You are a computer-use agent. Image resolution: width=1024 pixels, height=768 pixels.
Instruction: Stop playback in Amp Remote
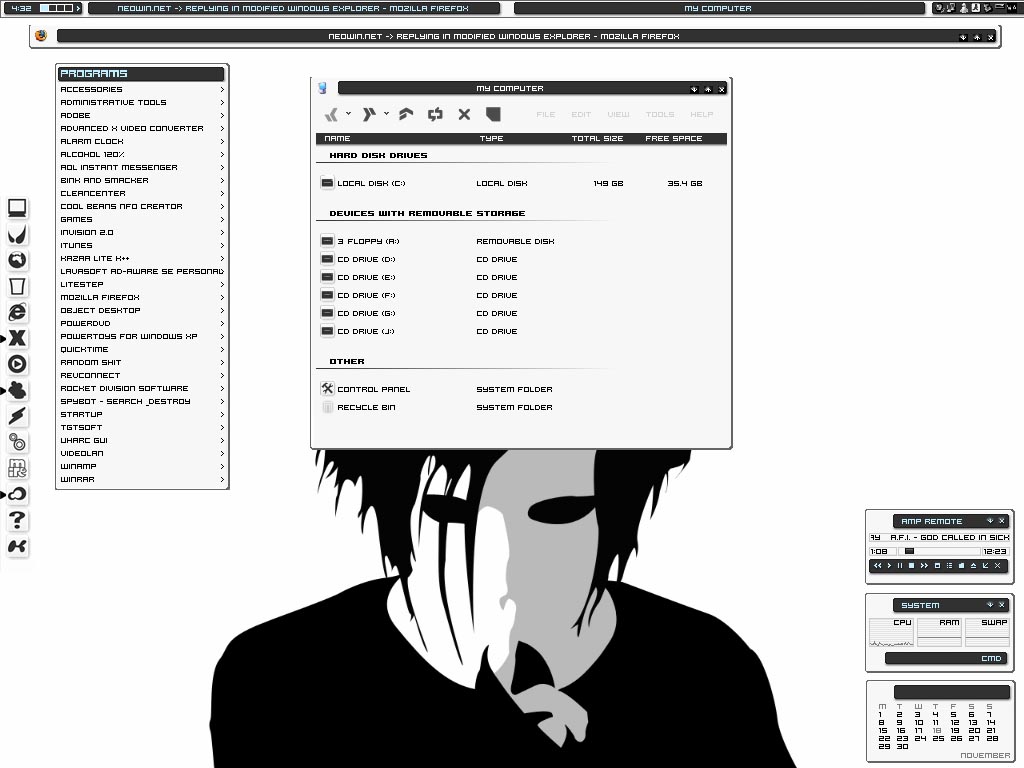click(x=912, y=566)
